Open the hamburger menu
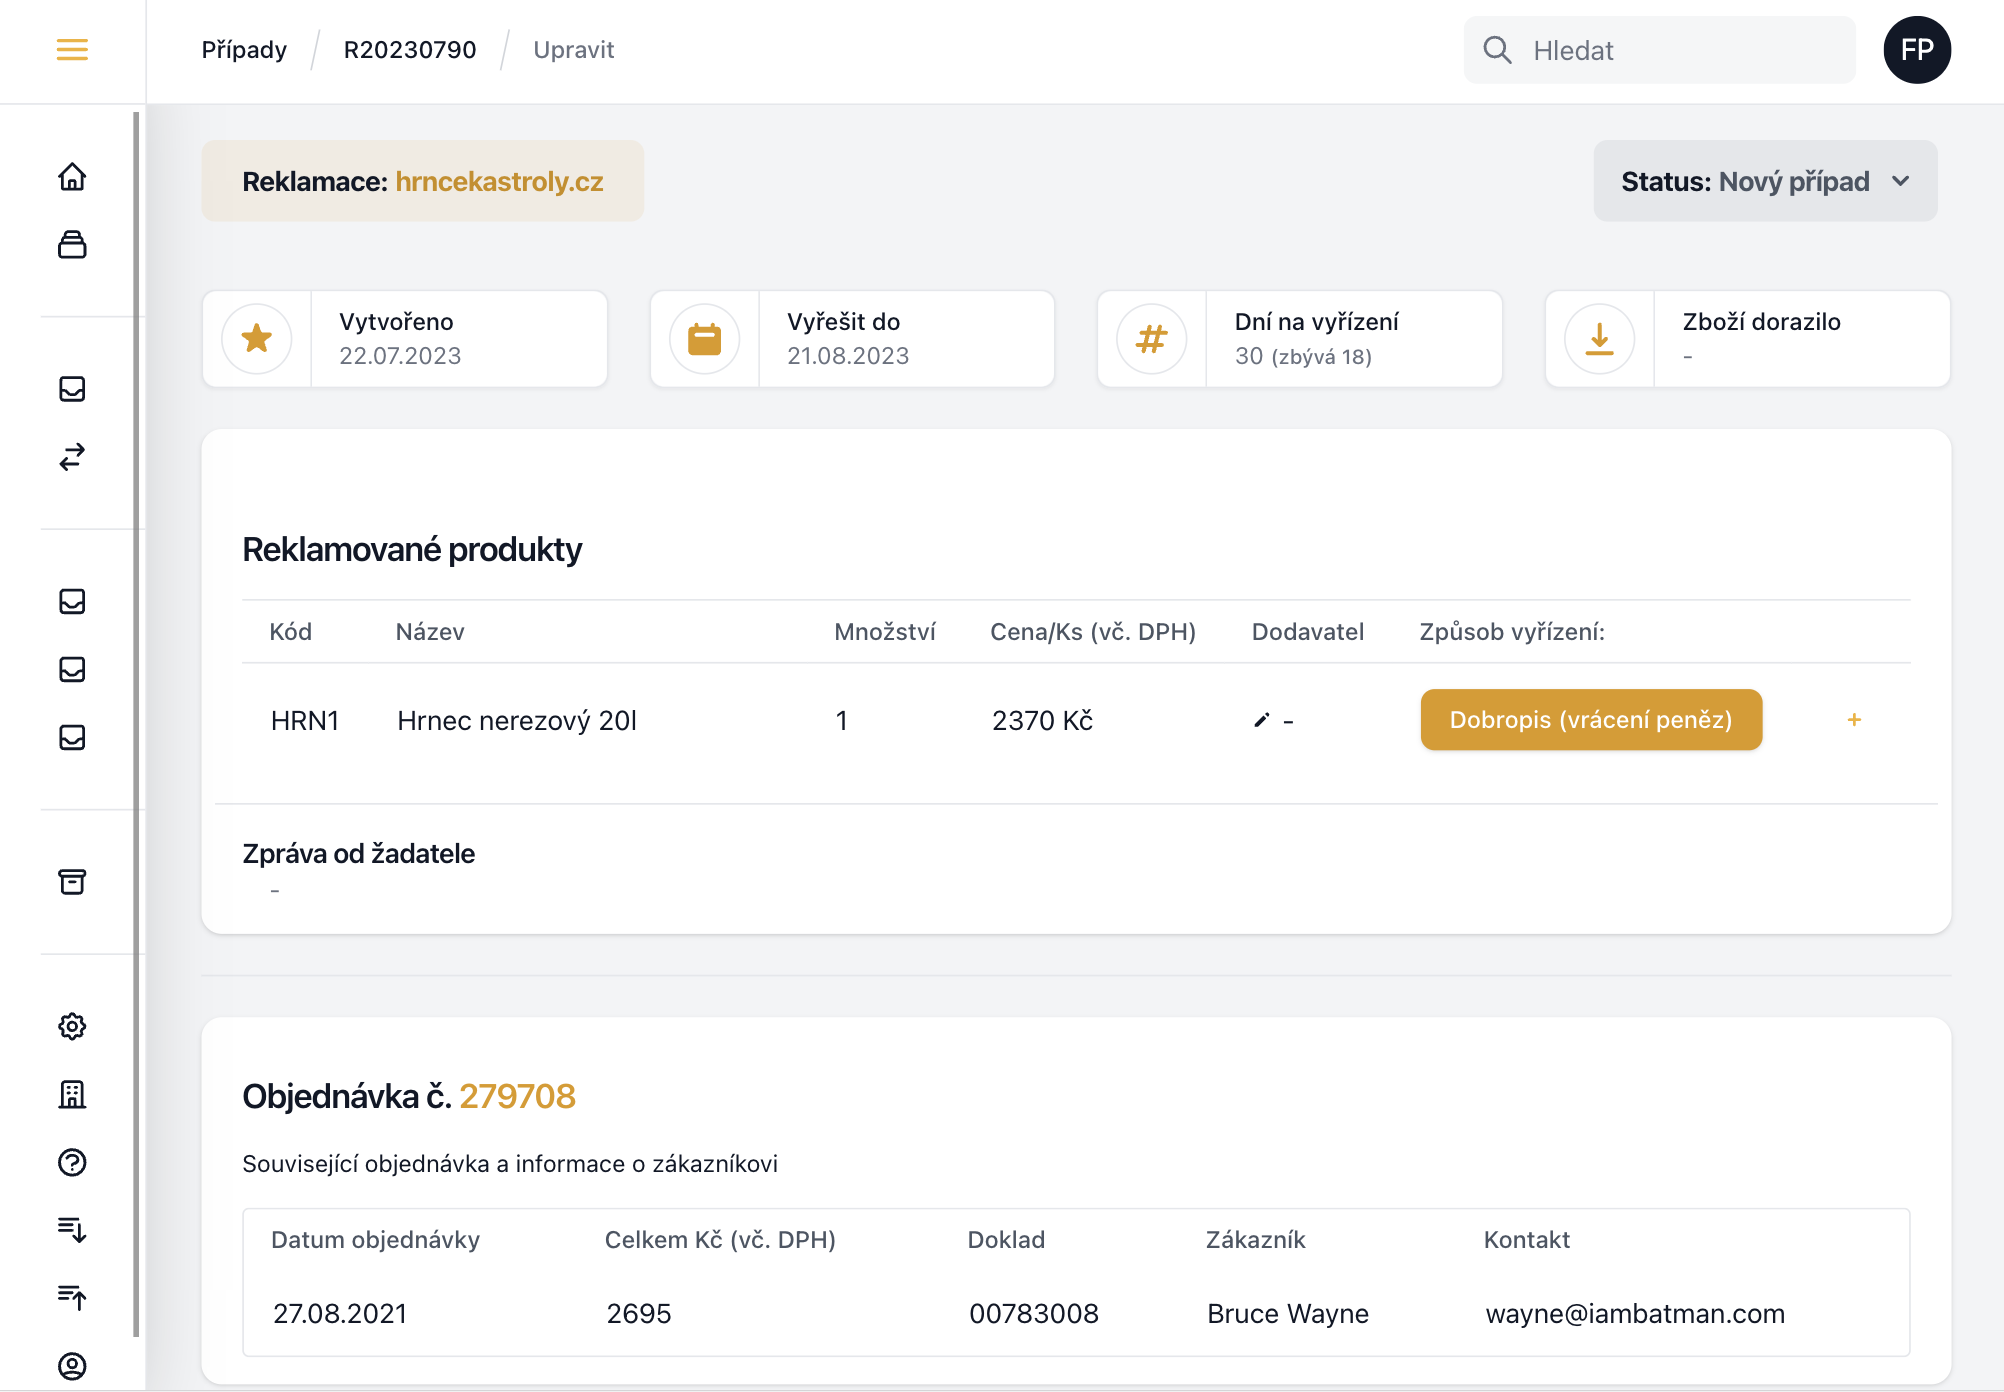The height and width of the screenshot is (1392, 2004). [x=72, y=49]
